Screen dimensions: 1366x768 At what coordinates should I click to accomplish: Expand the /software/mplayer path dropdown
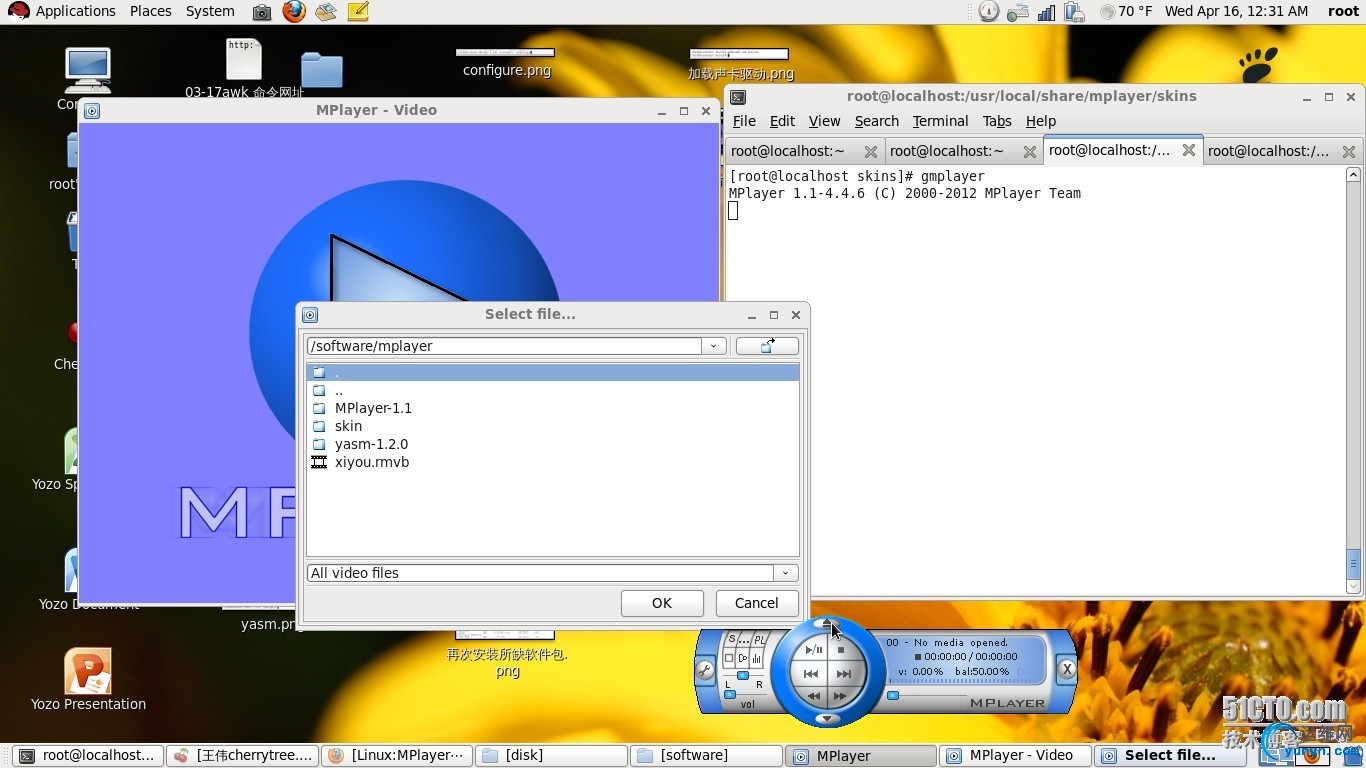(x=713, y=346)
